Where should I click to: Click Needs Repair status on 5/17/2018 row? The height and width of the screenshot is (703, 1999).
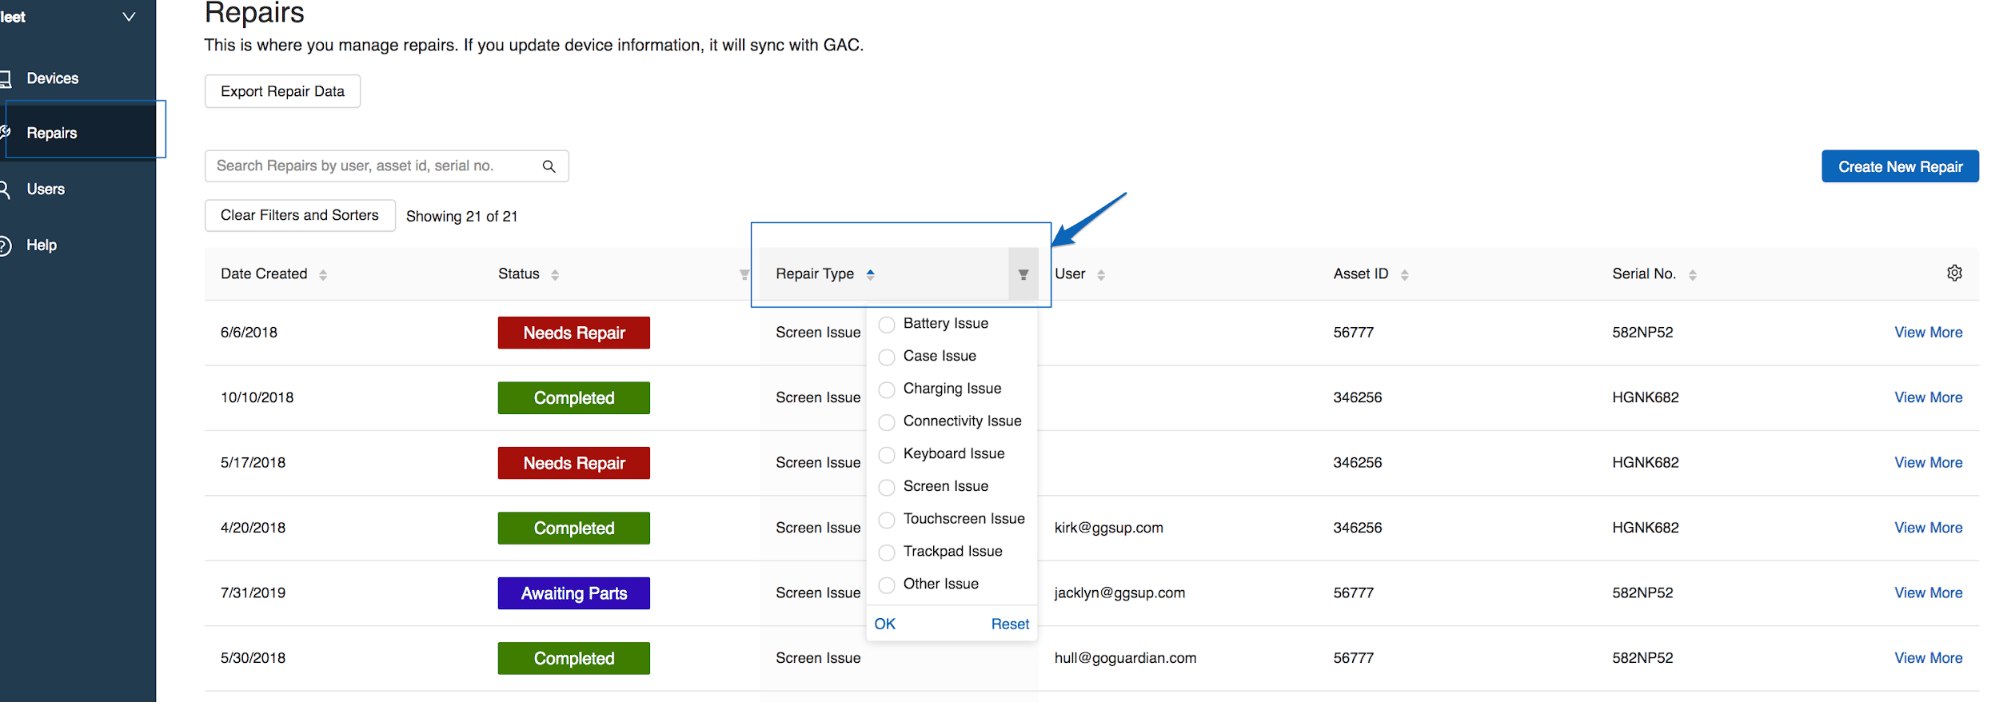click(574, 463)
